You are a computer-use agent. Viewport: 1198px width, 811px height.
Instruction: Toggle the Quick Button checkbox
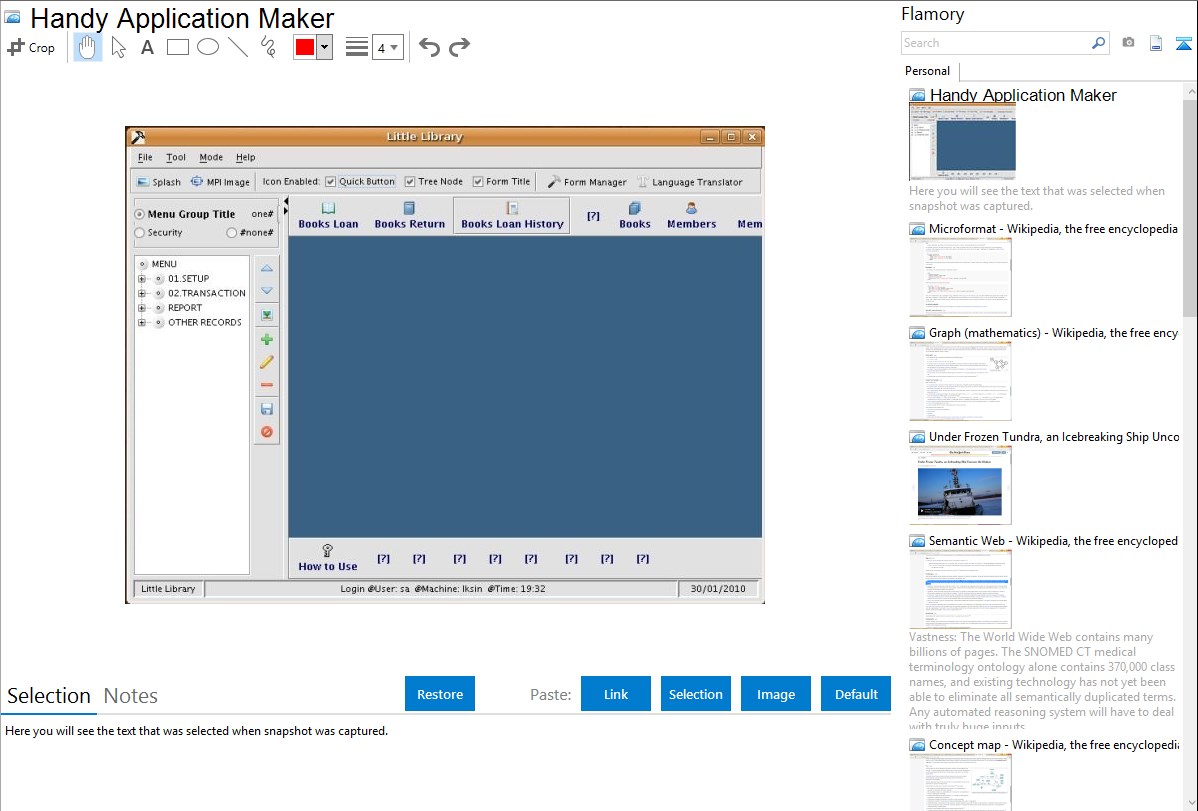click(x=330, y=182)
